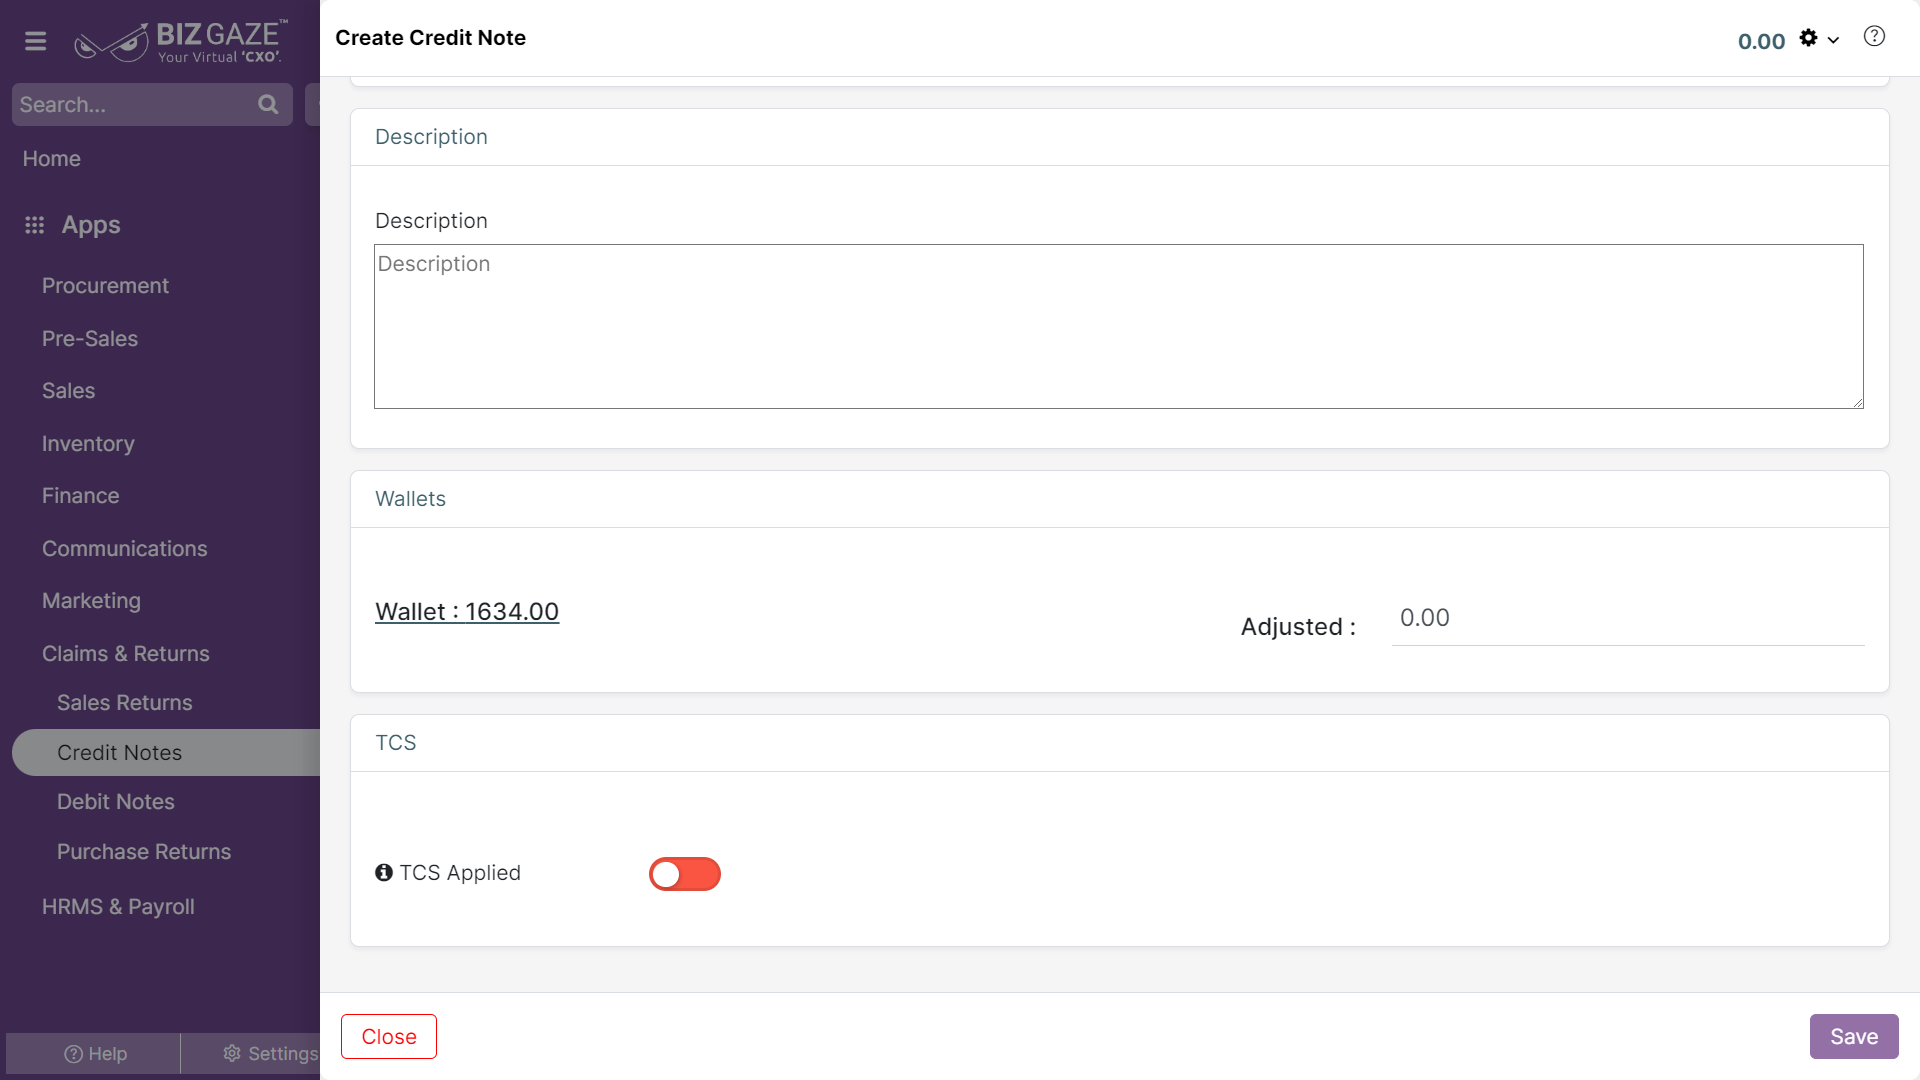Collapse the Claims & Returns section
The height and width of the screenshot is (1080, 1920).
[126, 654]
